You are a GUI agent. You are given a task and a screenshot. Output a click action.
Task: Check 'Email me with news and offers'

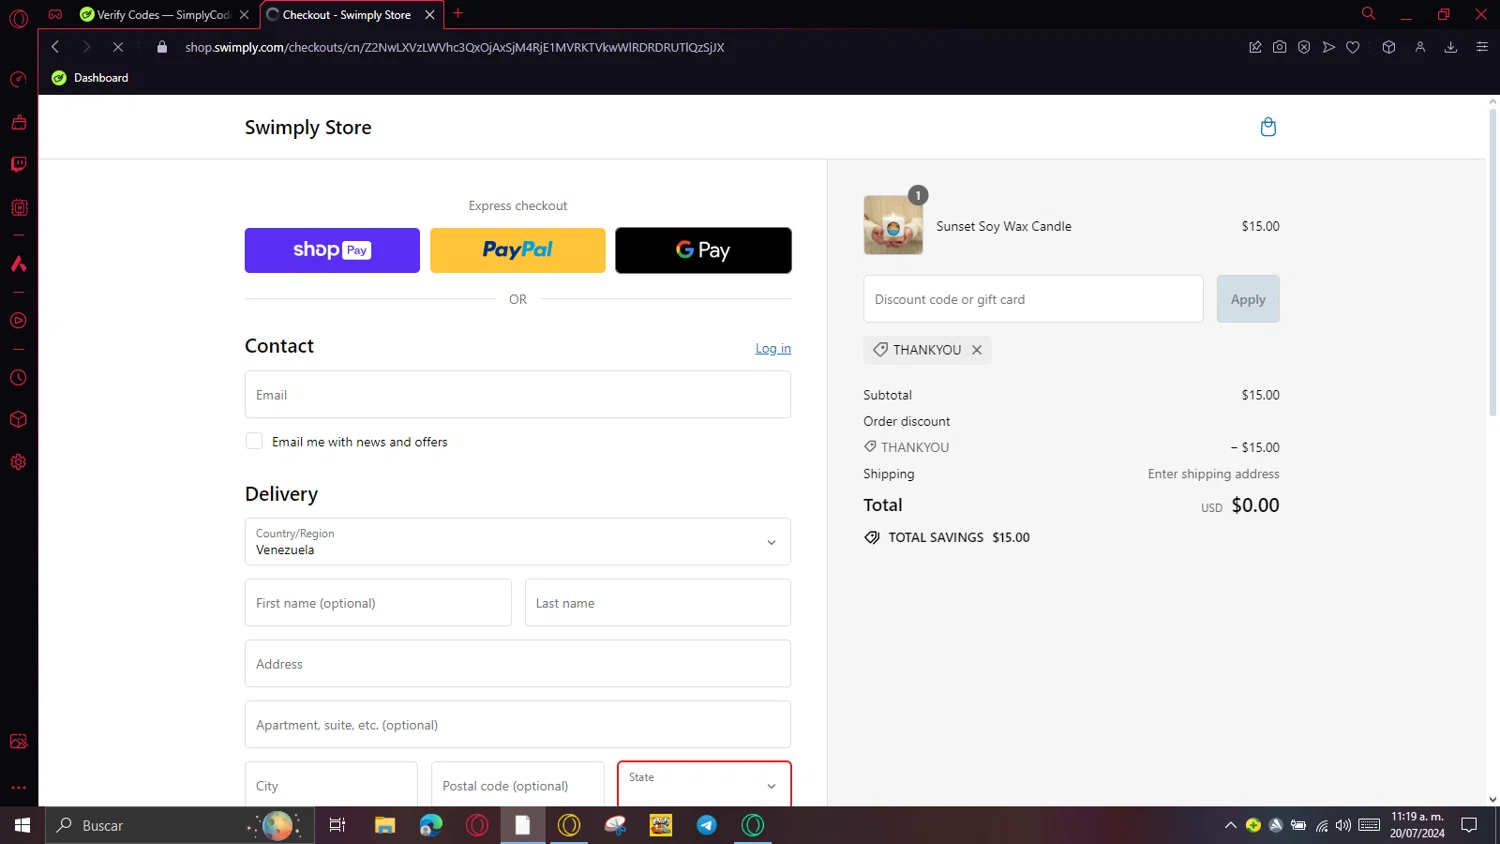point(254,441)
